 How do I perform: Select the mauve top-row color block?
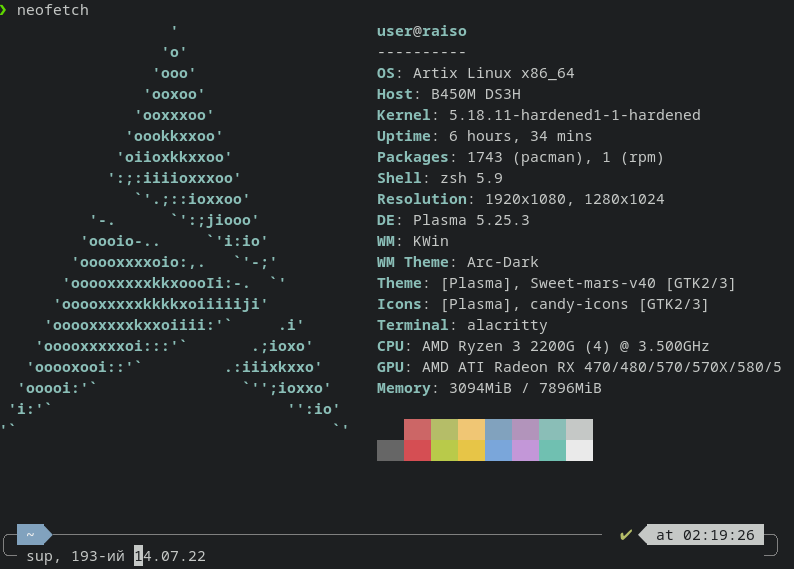pos(526,429)
